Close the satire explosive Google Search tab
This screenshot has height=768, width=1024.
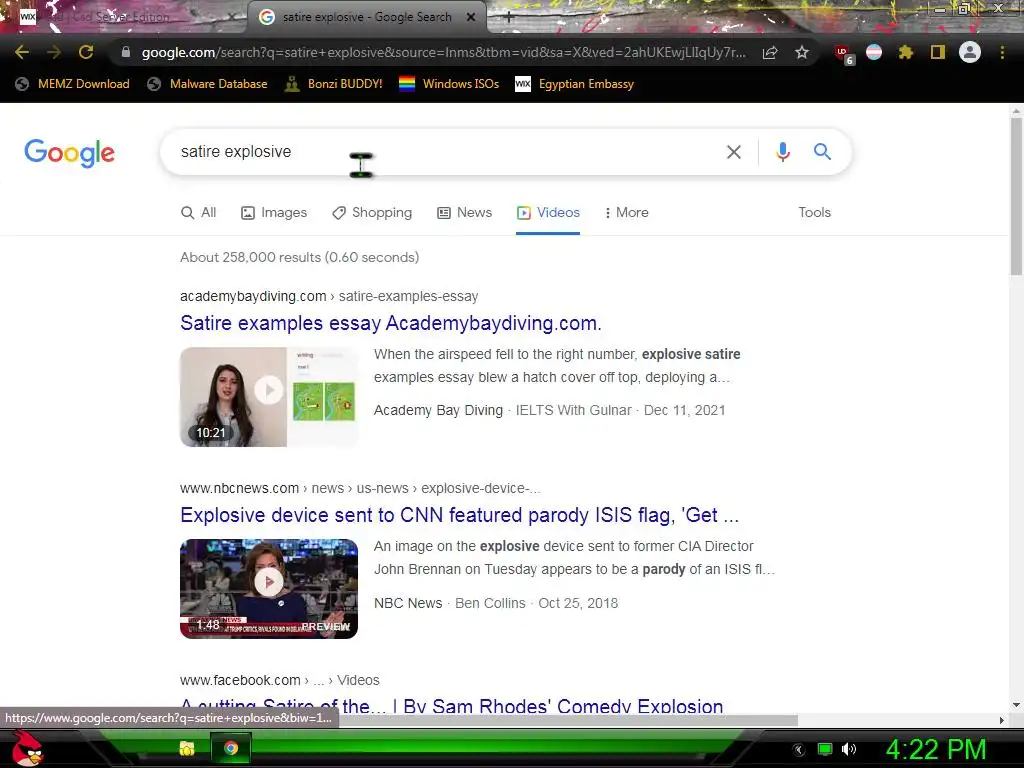471,18
